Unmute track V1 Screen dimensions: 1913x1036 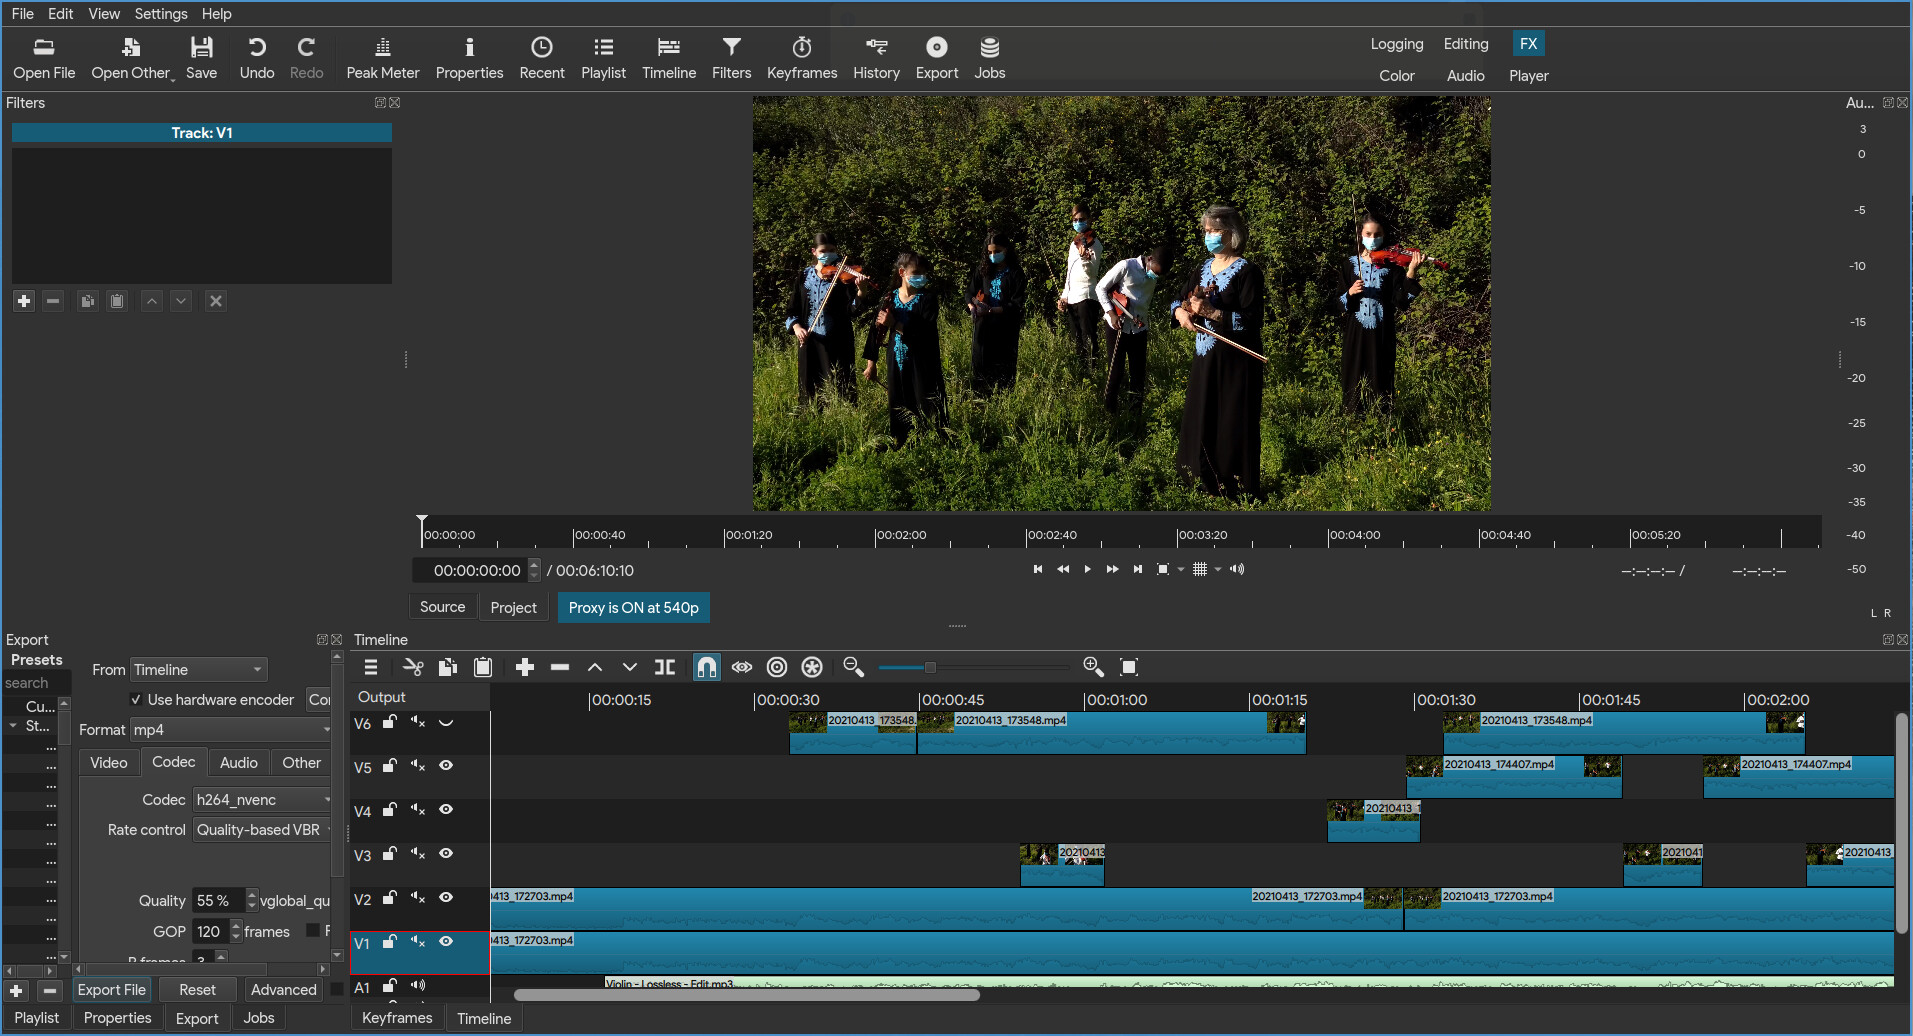coord(418,942)
